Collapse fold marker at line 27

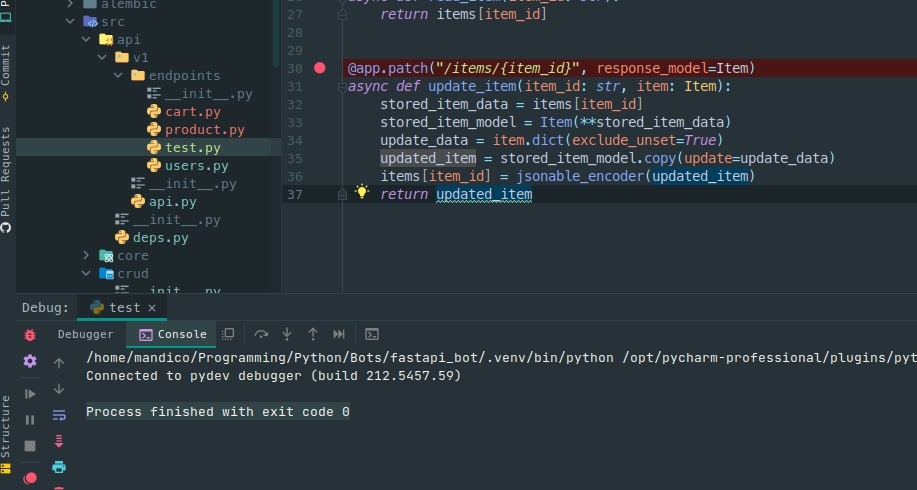(x=342, y=15)
